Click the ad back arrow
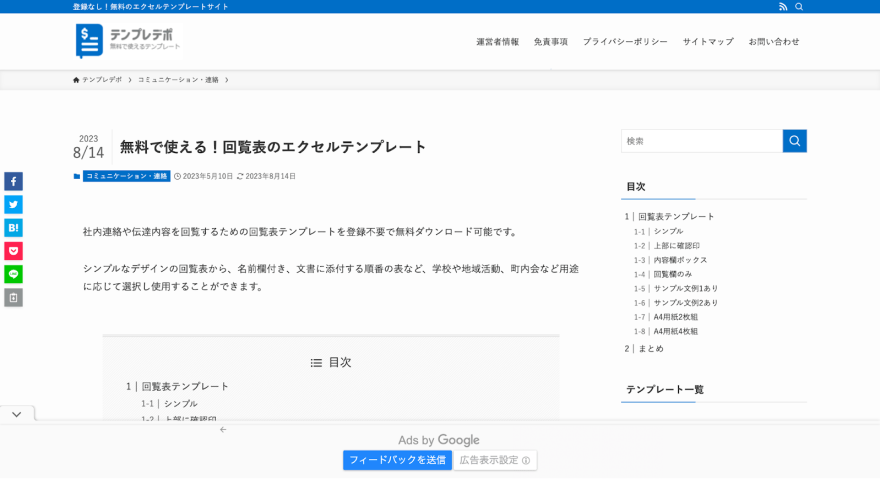 223,430
